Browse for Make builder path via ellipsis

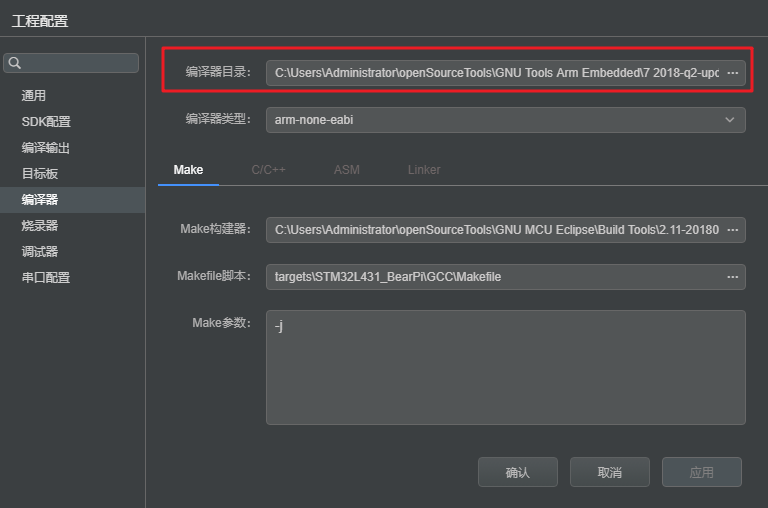(732, 230)
